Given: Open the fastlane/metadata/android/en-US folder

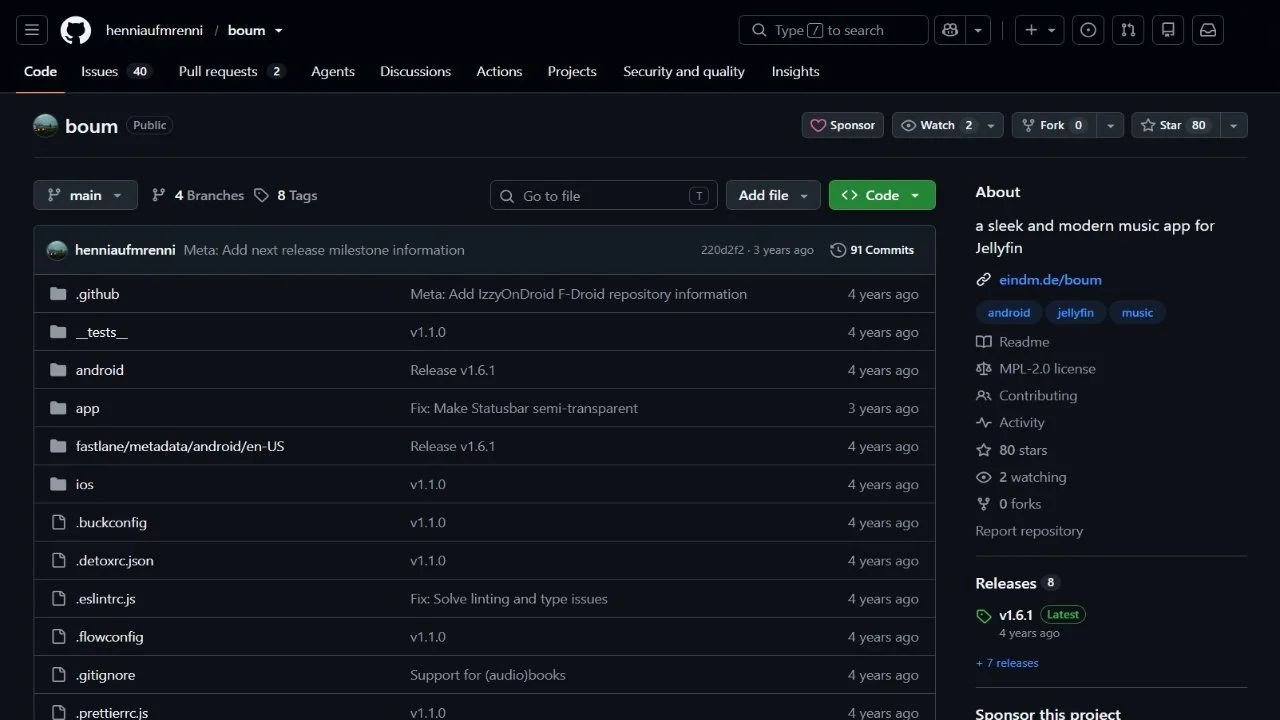Looking at the screenshot, I should tap(180, 446).
